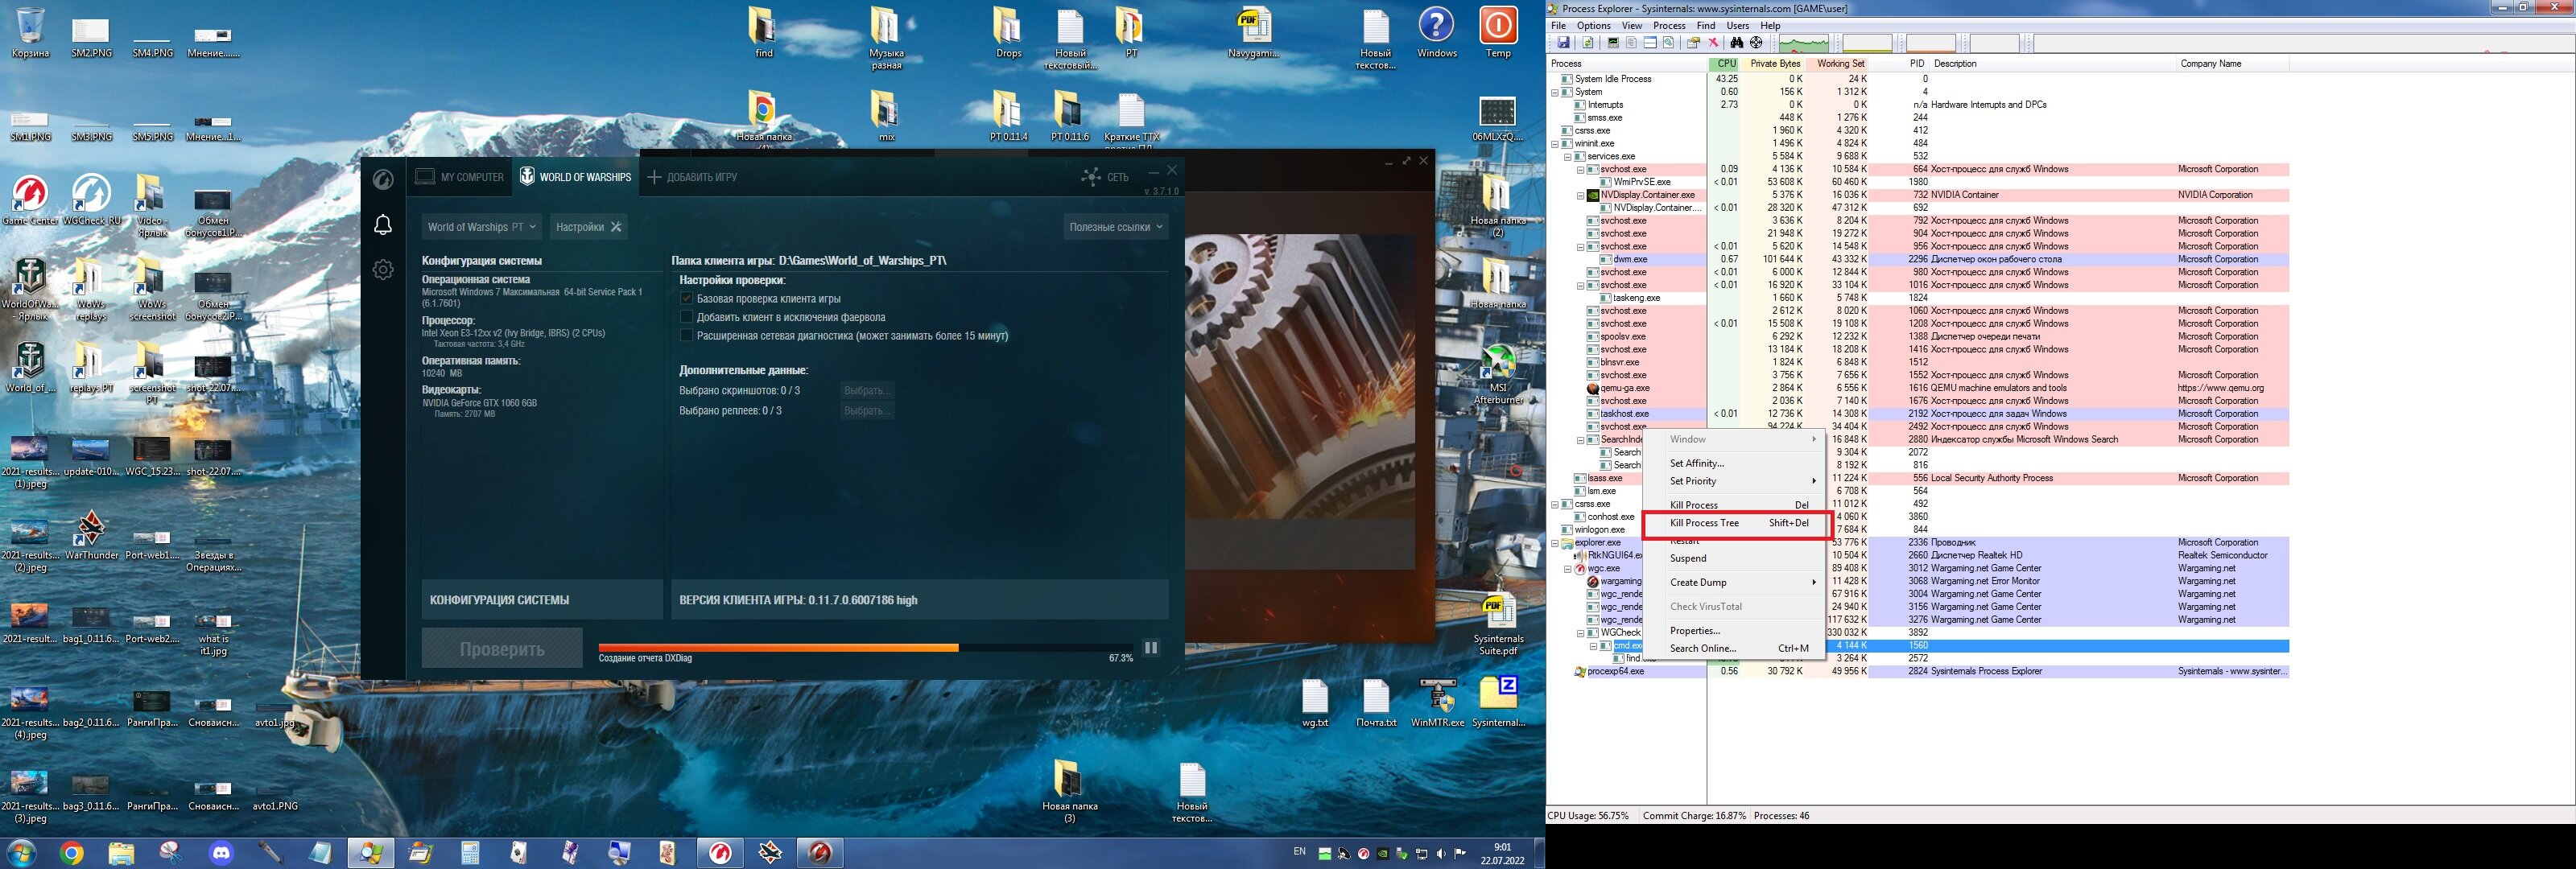Collapse the explorer.exe tree node
Viewport: 2576px width, 869px height.
(x=1555, y=543)
